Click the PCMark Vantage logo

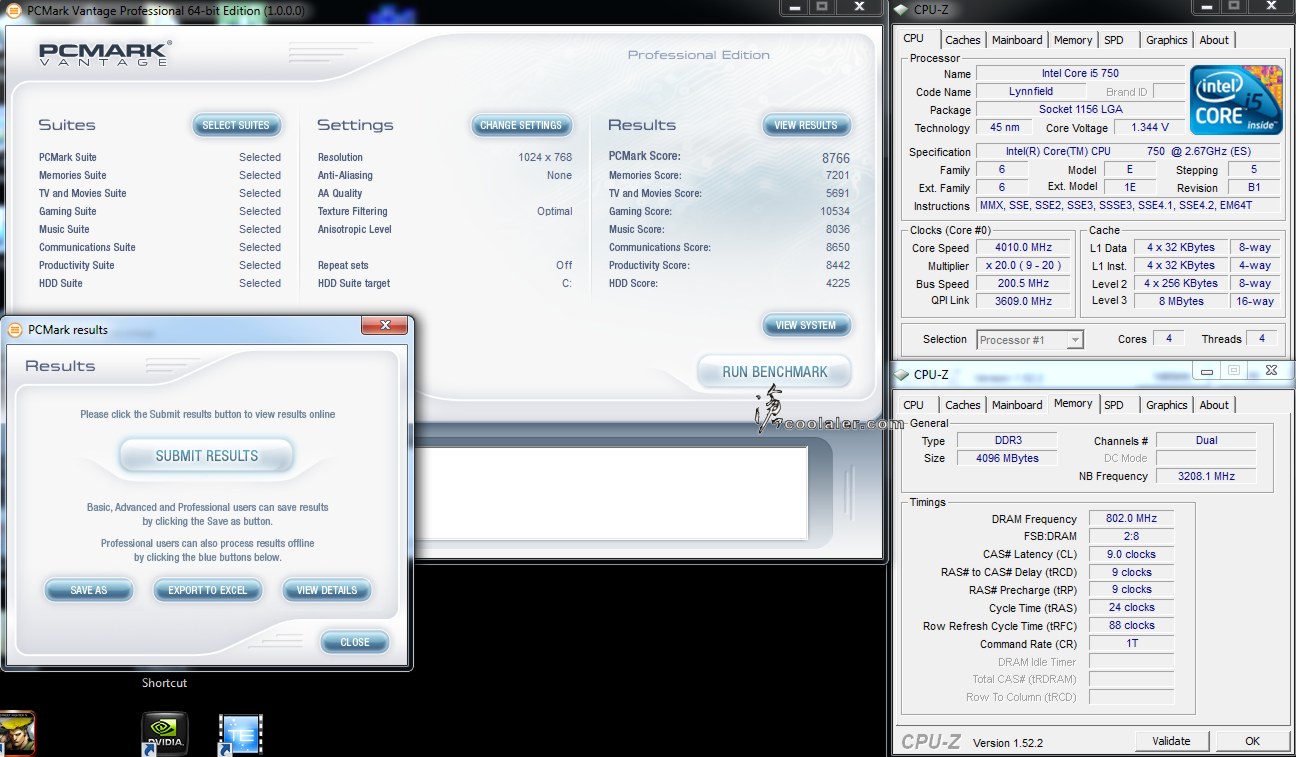pos(105,54)
